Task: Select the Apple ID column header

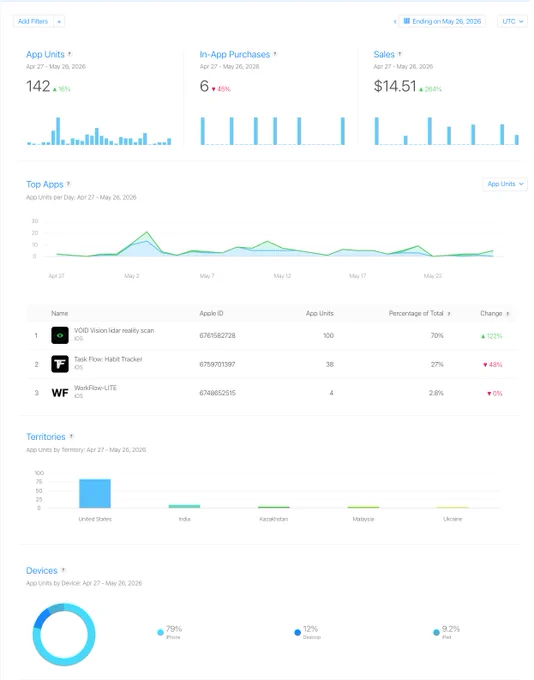Action: point(211,313)
